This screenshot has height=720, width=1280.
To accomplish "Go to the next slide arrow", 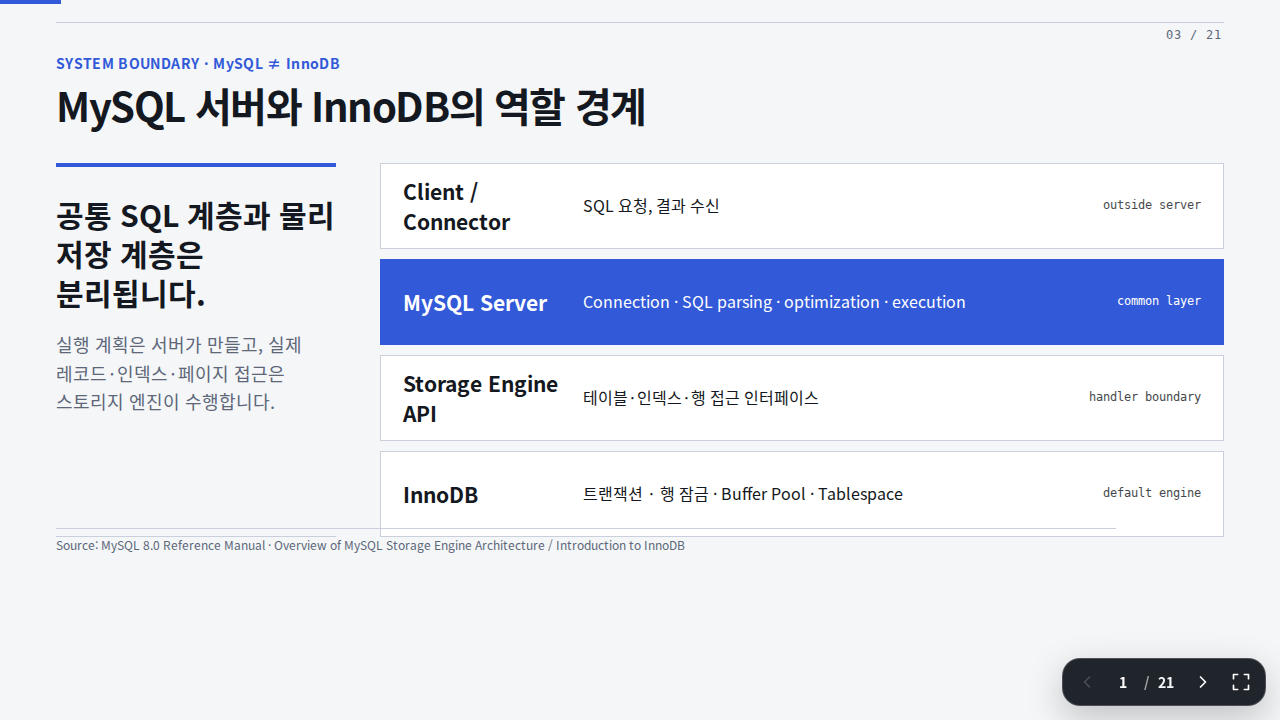I will coord(1203,682).
